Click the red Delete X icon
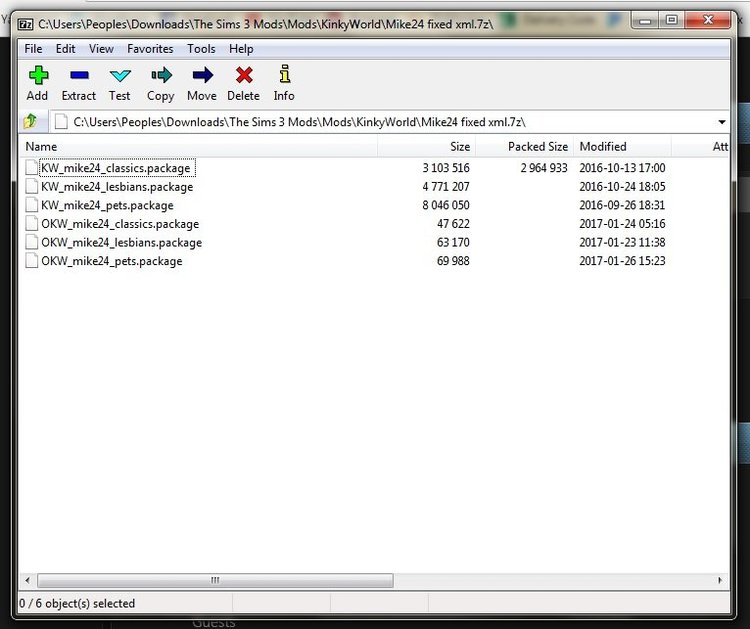The image size is (750, 629). pyautogui.click(x=244, y=76)
